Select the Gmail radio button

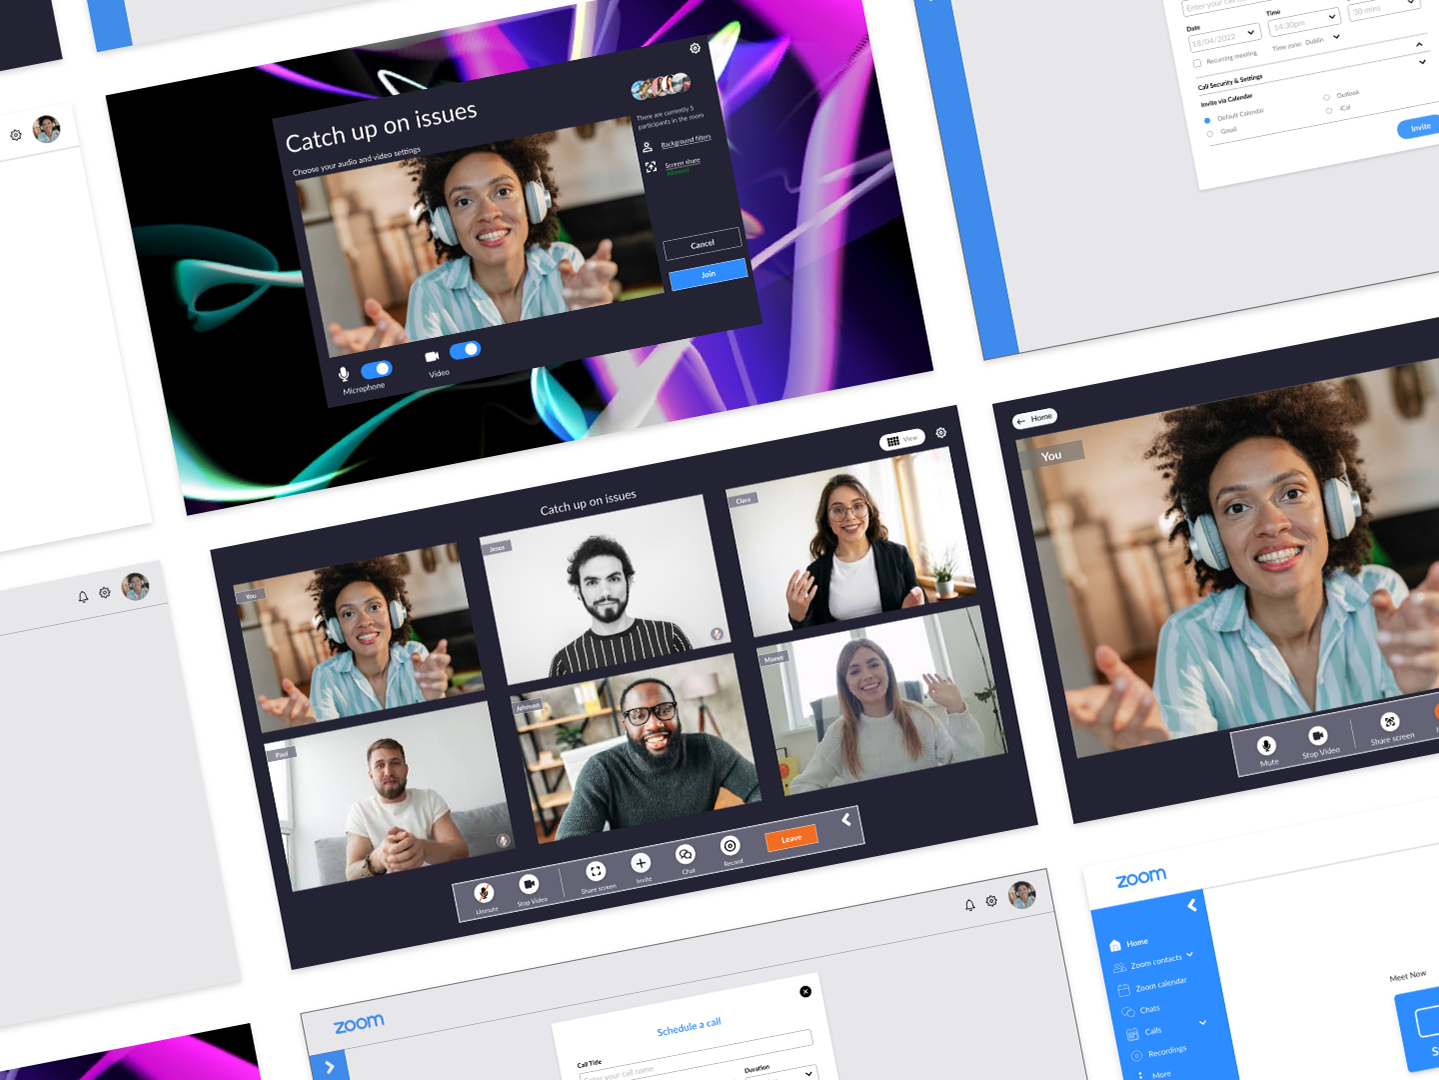(x=1210, y=133)
